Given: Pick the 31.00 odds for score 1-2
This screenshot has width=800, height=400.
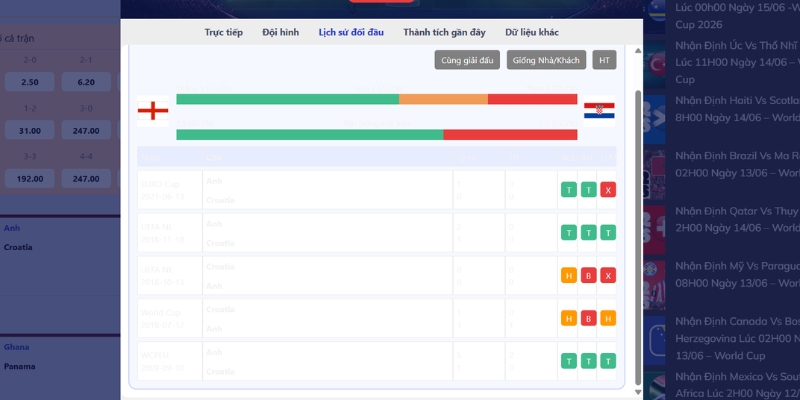Looking at the screenshot, I should [30, 131].
